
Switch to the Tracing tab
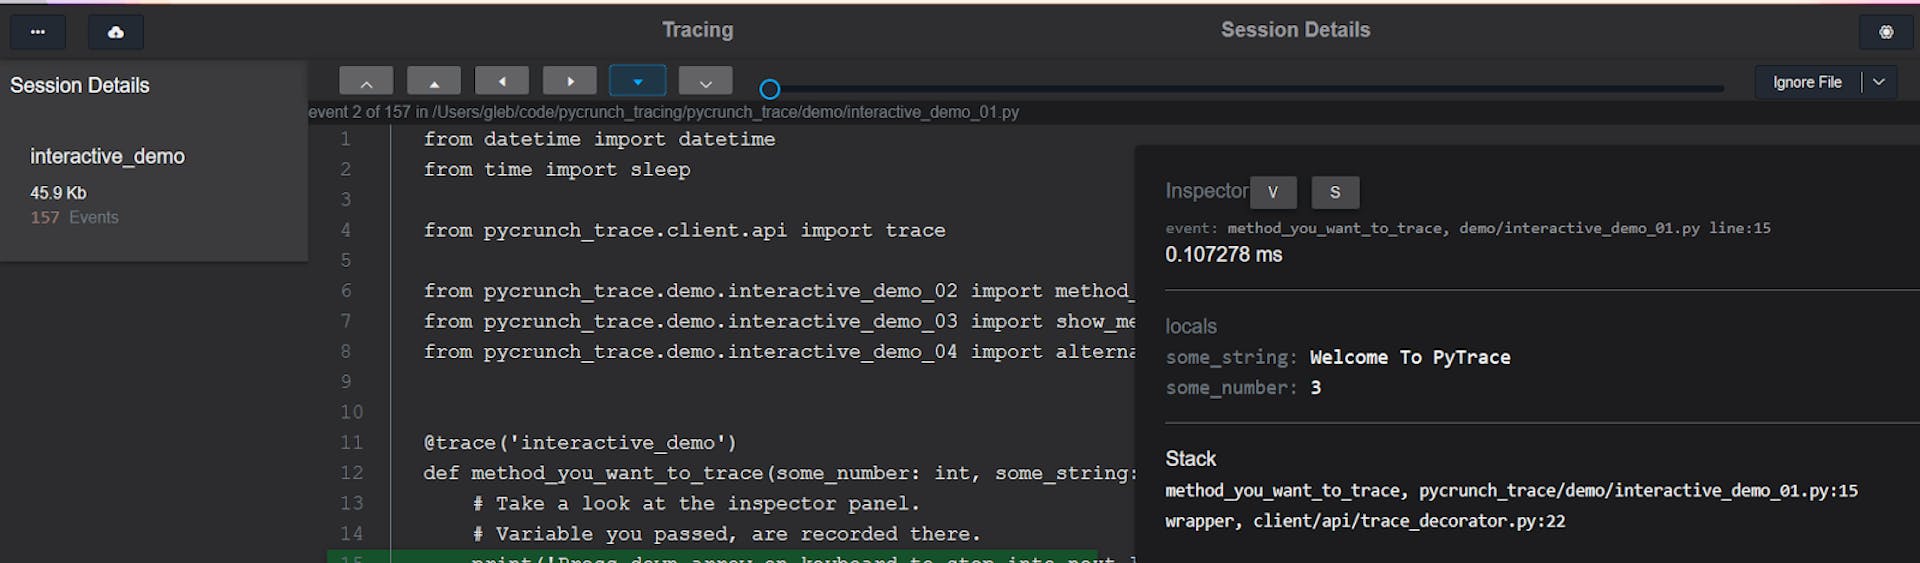(x=697, y=30)
